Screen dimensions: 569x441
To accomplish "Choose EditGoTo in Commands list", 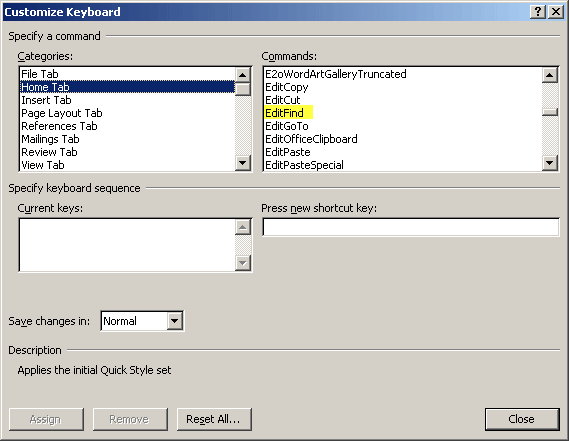I will pyautogui.click(x=287, y=126).
